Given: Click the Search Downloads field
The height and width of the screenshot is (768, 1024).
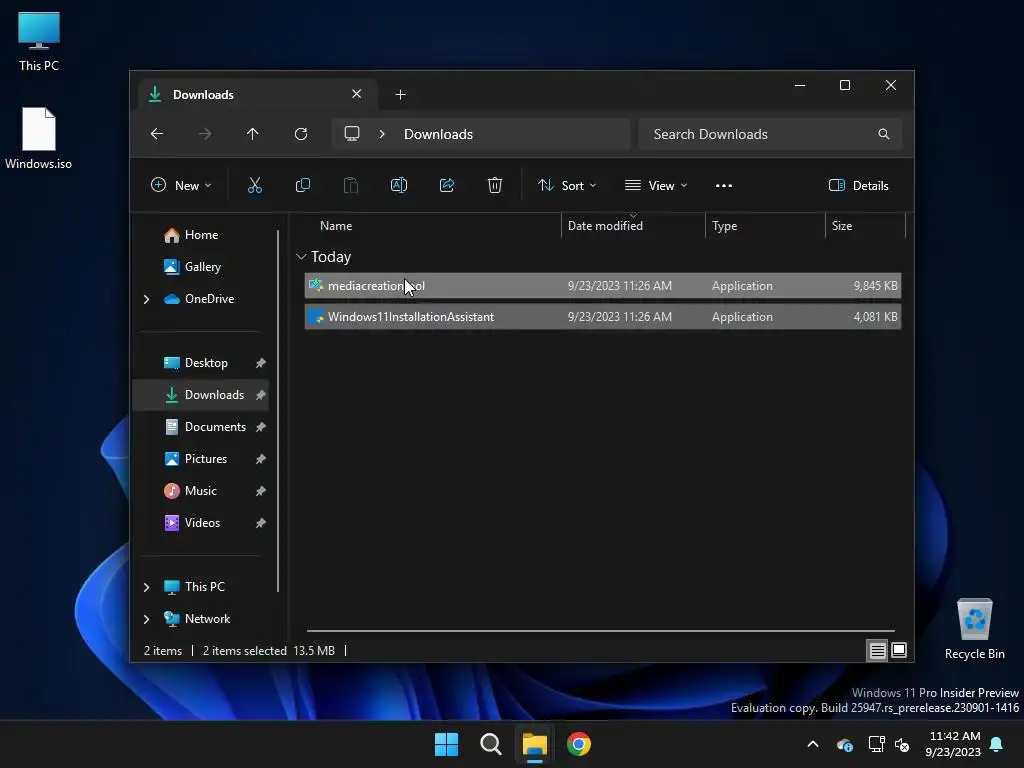Looking at the screenshot, I should tap(770, 134).
